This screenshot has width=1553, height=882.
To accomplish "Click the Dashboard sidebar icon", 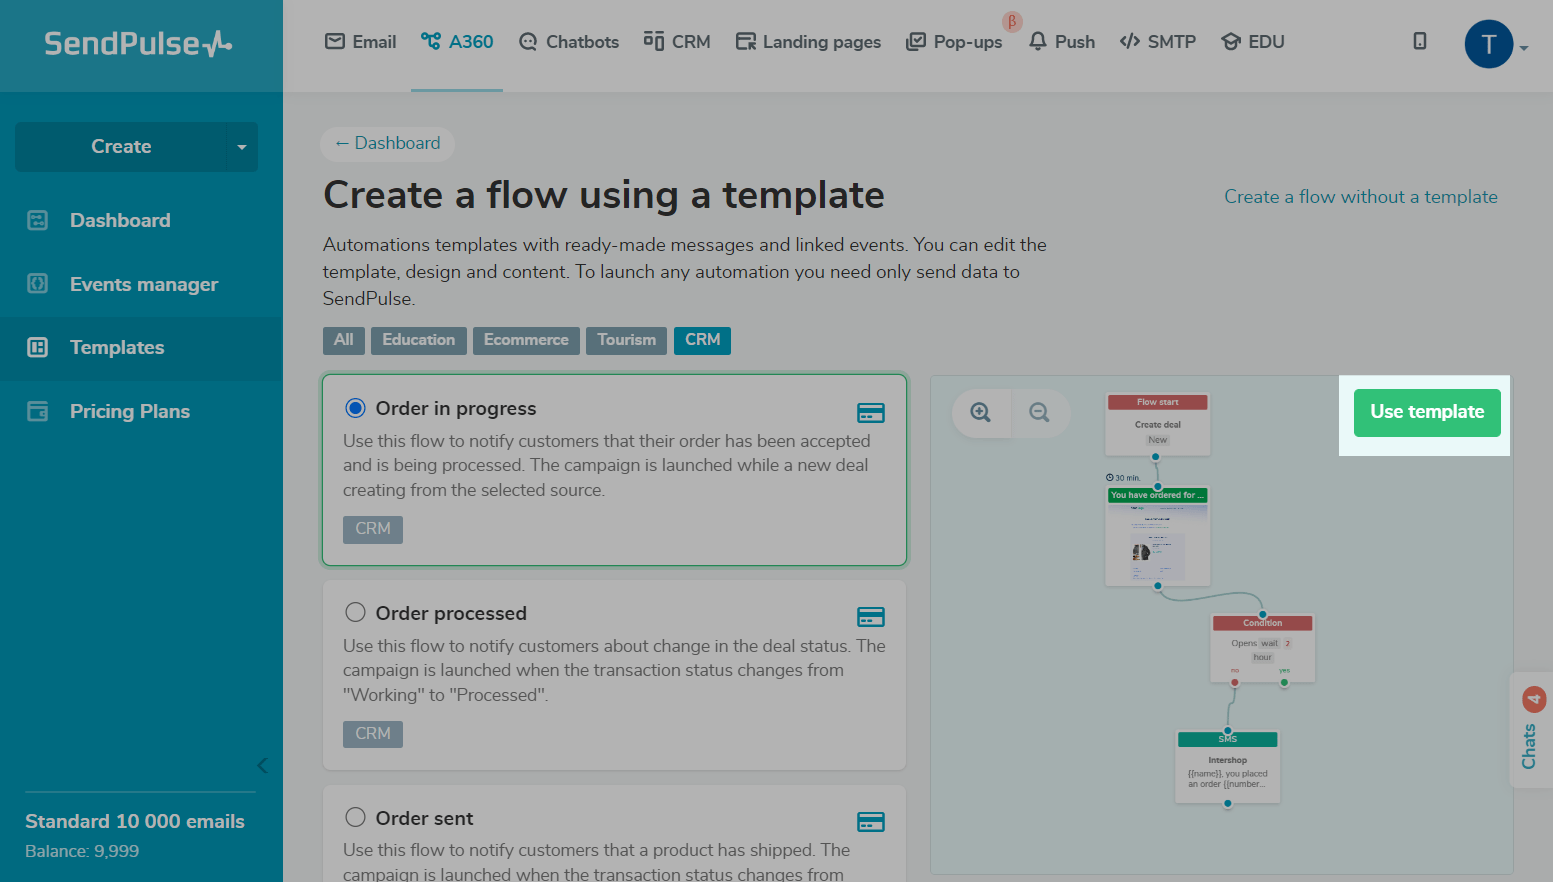I will [x=37, y=220].
